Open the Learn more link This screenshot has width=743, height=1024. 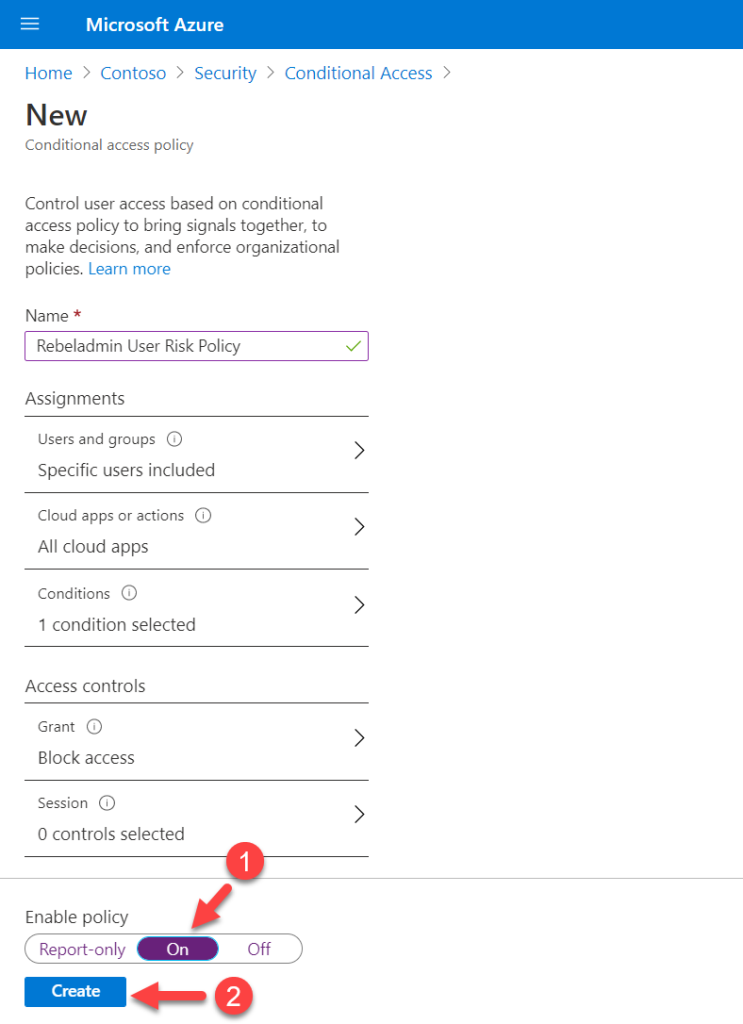pyautogui.click(x=129, y=268)
